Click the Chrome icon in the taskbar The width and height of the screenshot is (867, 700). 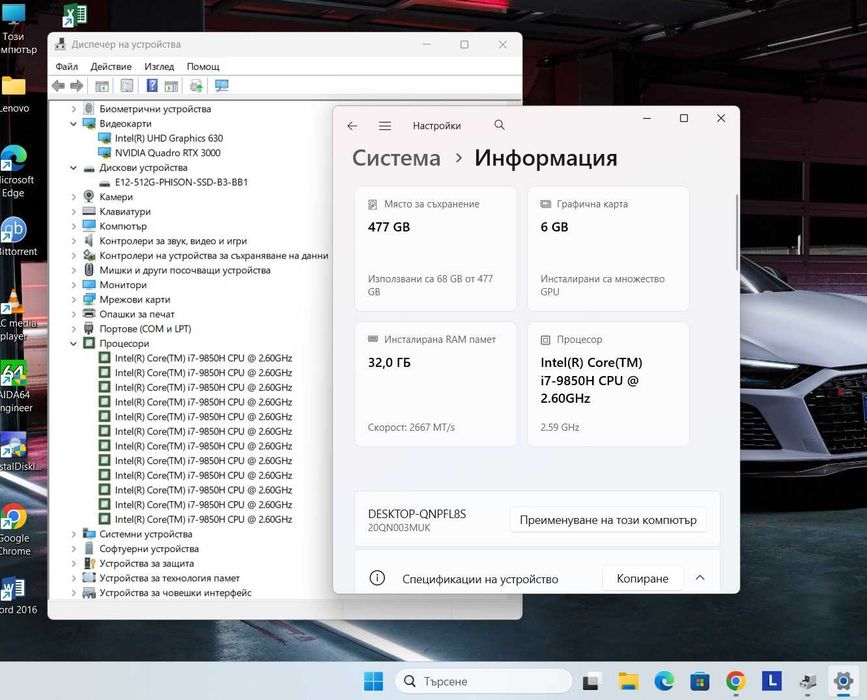click(x=735, y=681)
